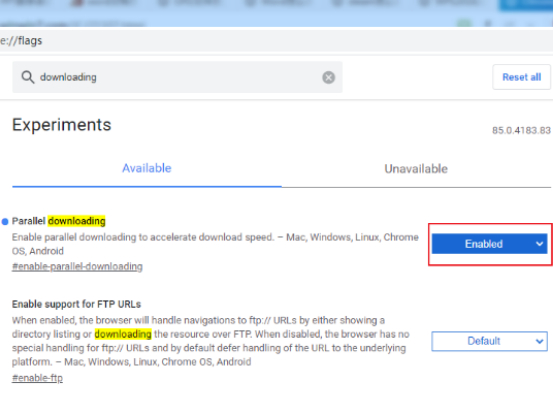Click the Parallel downloading flag title

59,221
